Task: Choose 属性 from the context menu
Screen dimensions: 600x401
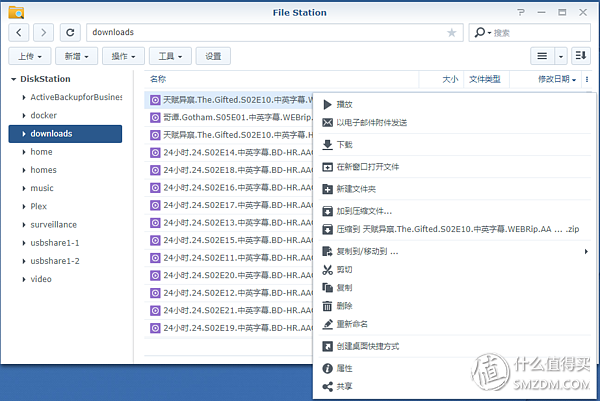Action: pos(453,368)
